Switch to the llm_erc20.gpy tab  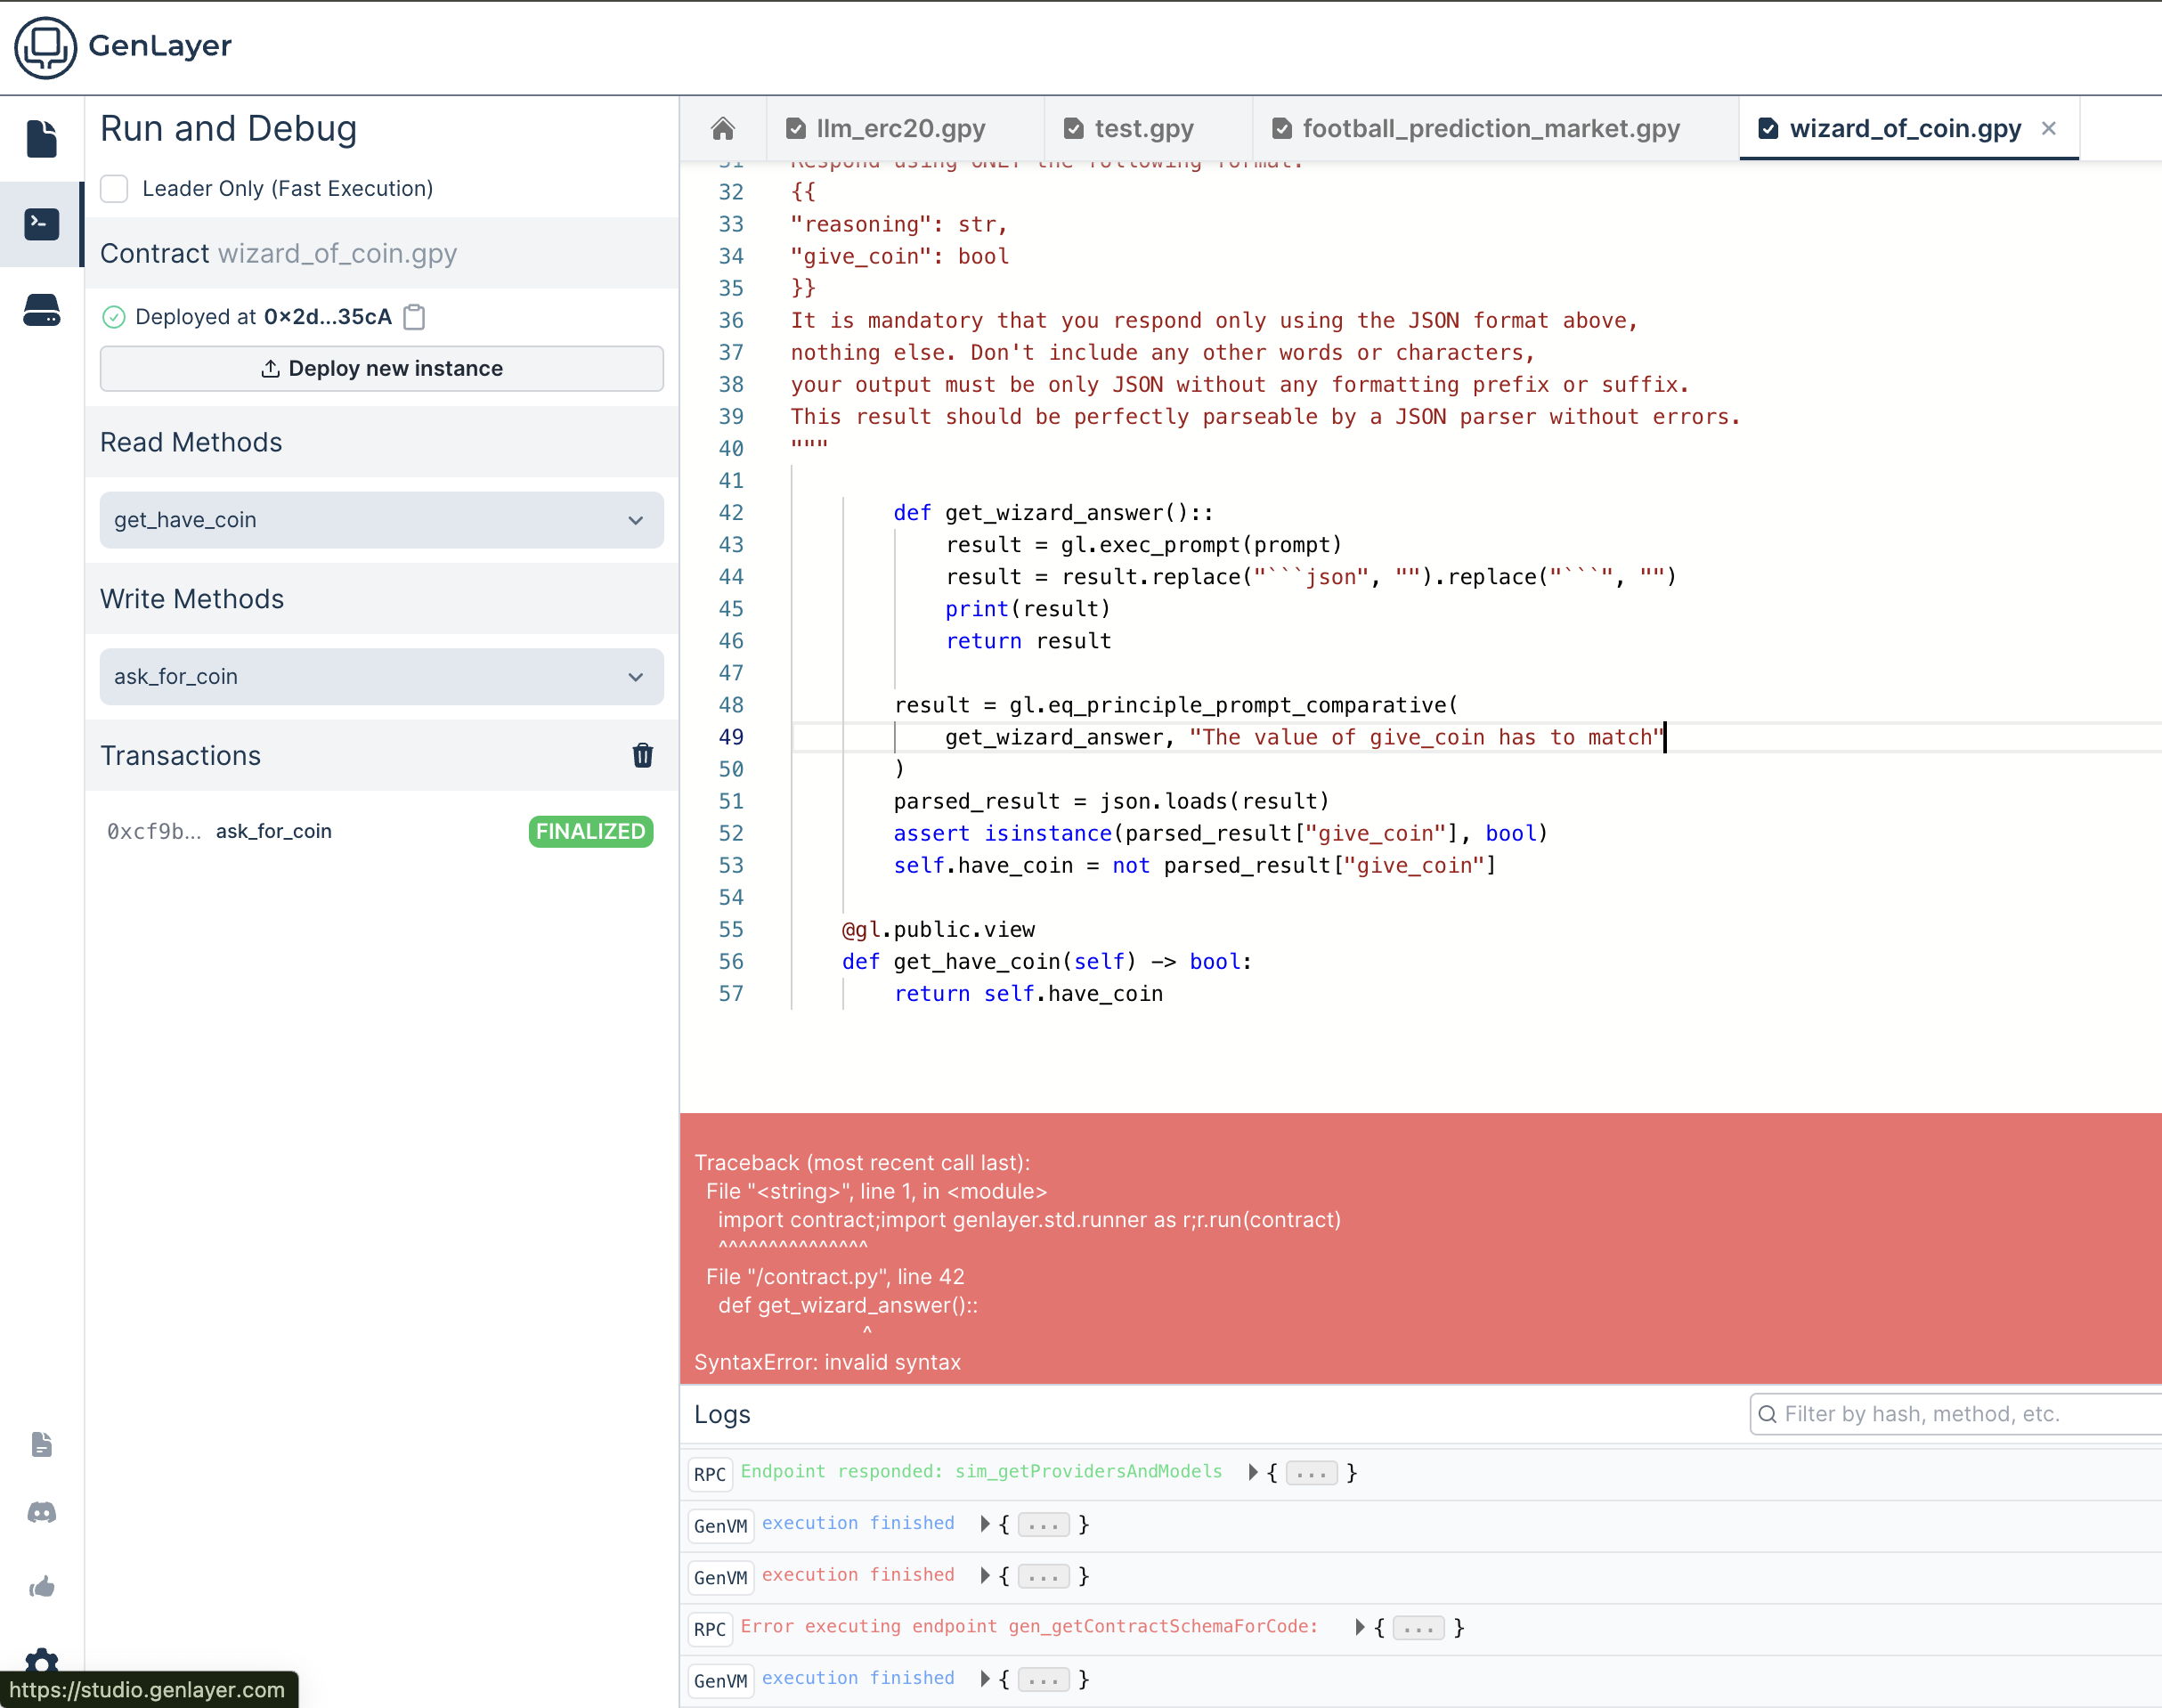[900, 129]
